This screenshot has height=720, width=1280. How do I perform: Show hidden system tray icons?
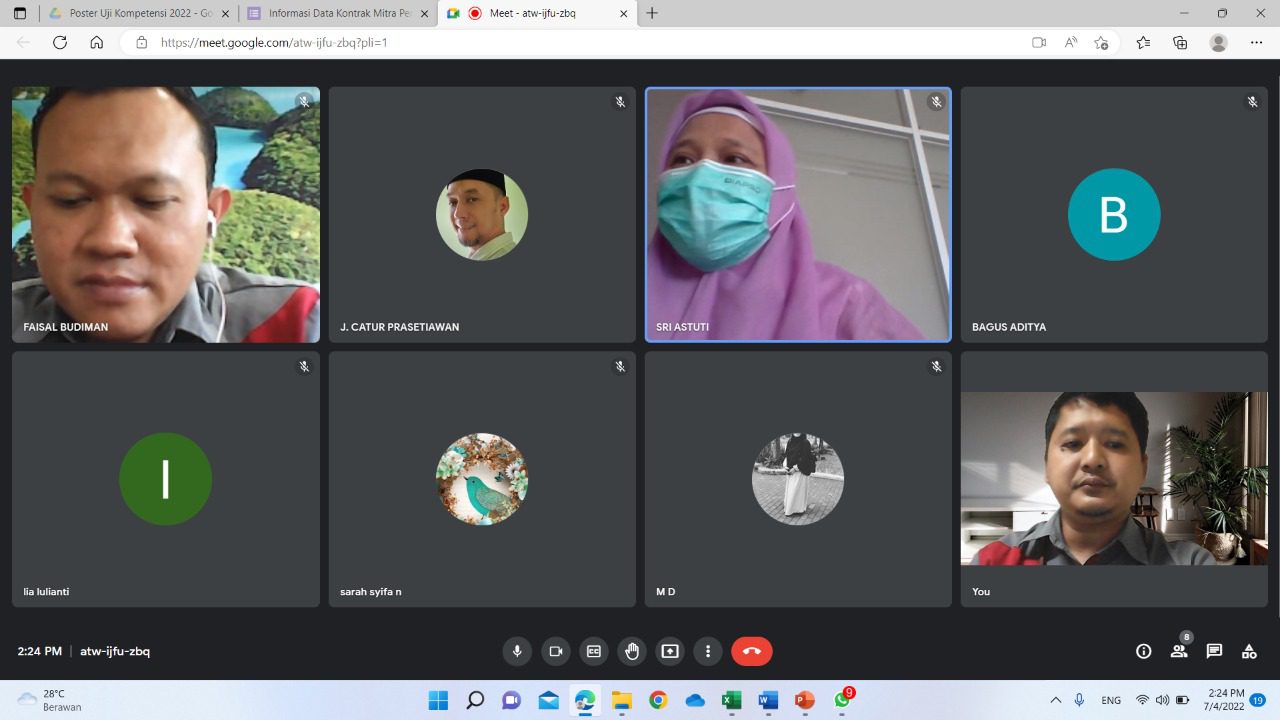click(x=1055, y=700)
